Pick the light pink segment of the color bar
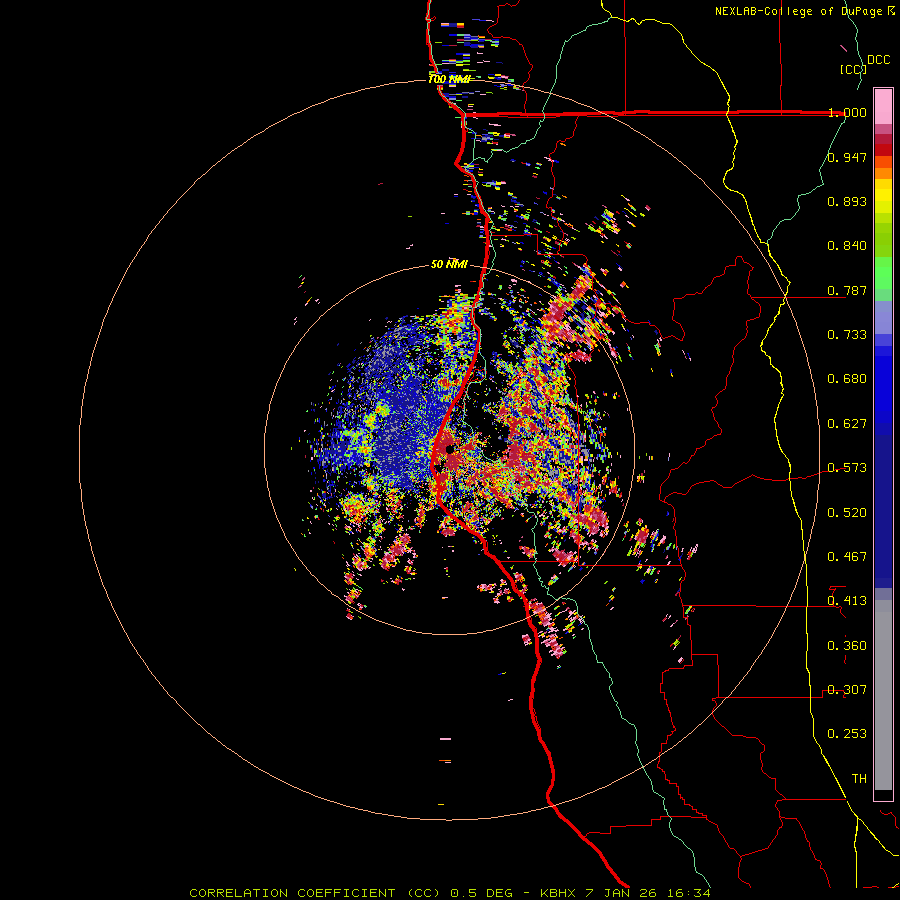The image size is (900, 900). tap(883, 106)
